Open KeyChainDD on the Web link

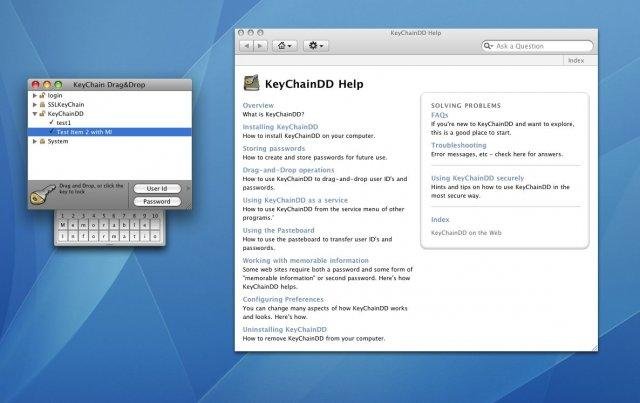466,233
